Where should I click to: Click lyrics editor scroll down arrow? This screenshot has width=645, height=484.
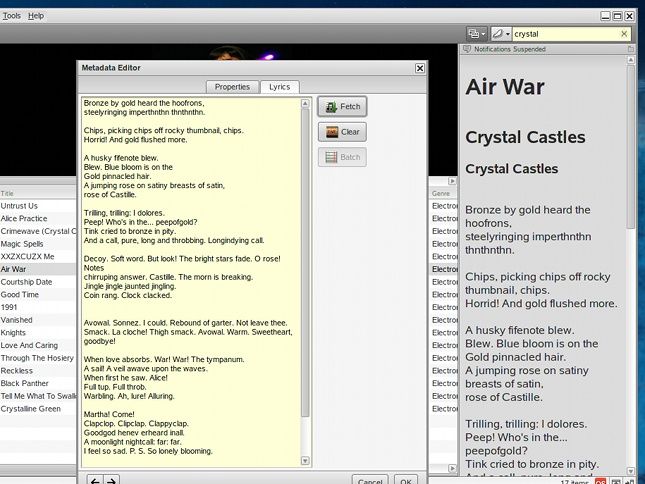tap(305, 461)
